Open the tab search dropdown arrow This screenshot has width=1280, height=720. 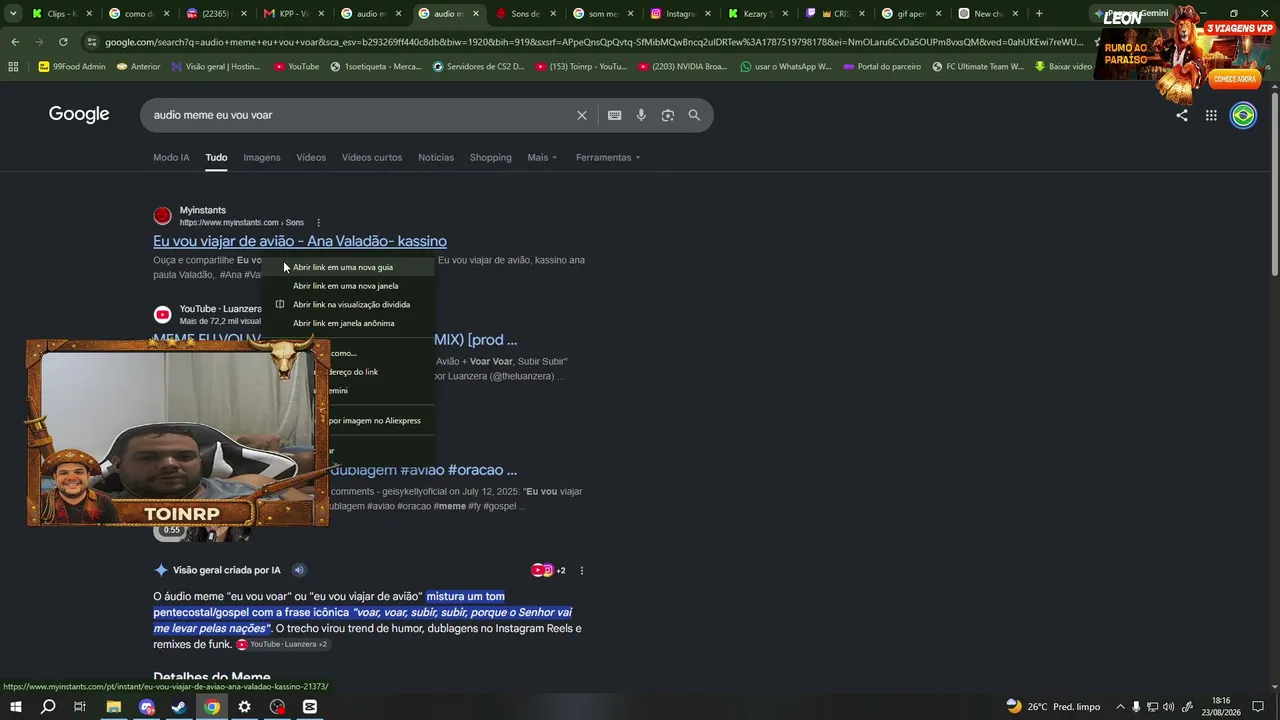pyautogui.click(x=13, y=14)
